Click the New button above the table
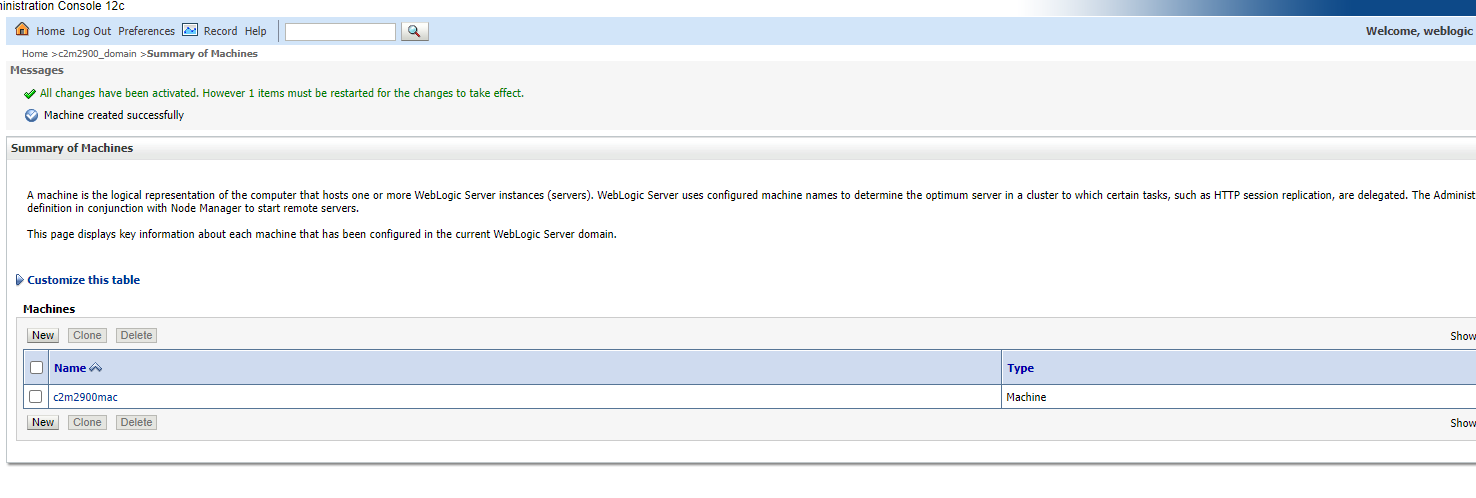This screenshot has width=1476, height=498. click(x=43, y=335)
